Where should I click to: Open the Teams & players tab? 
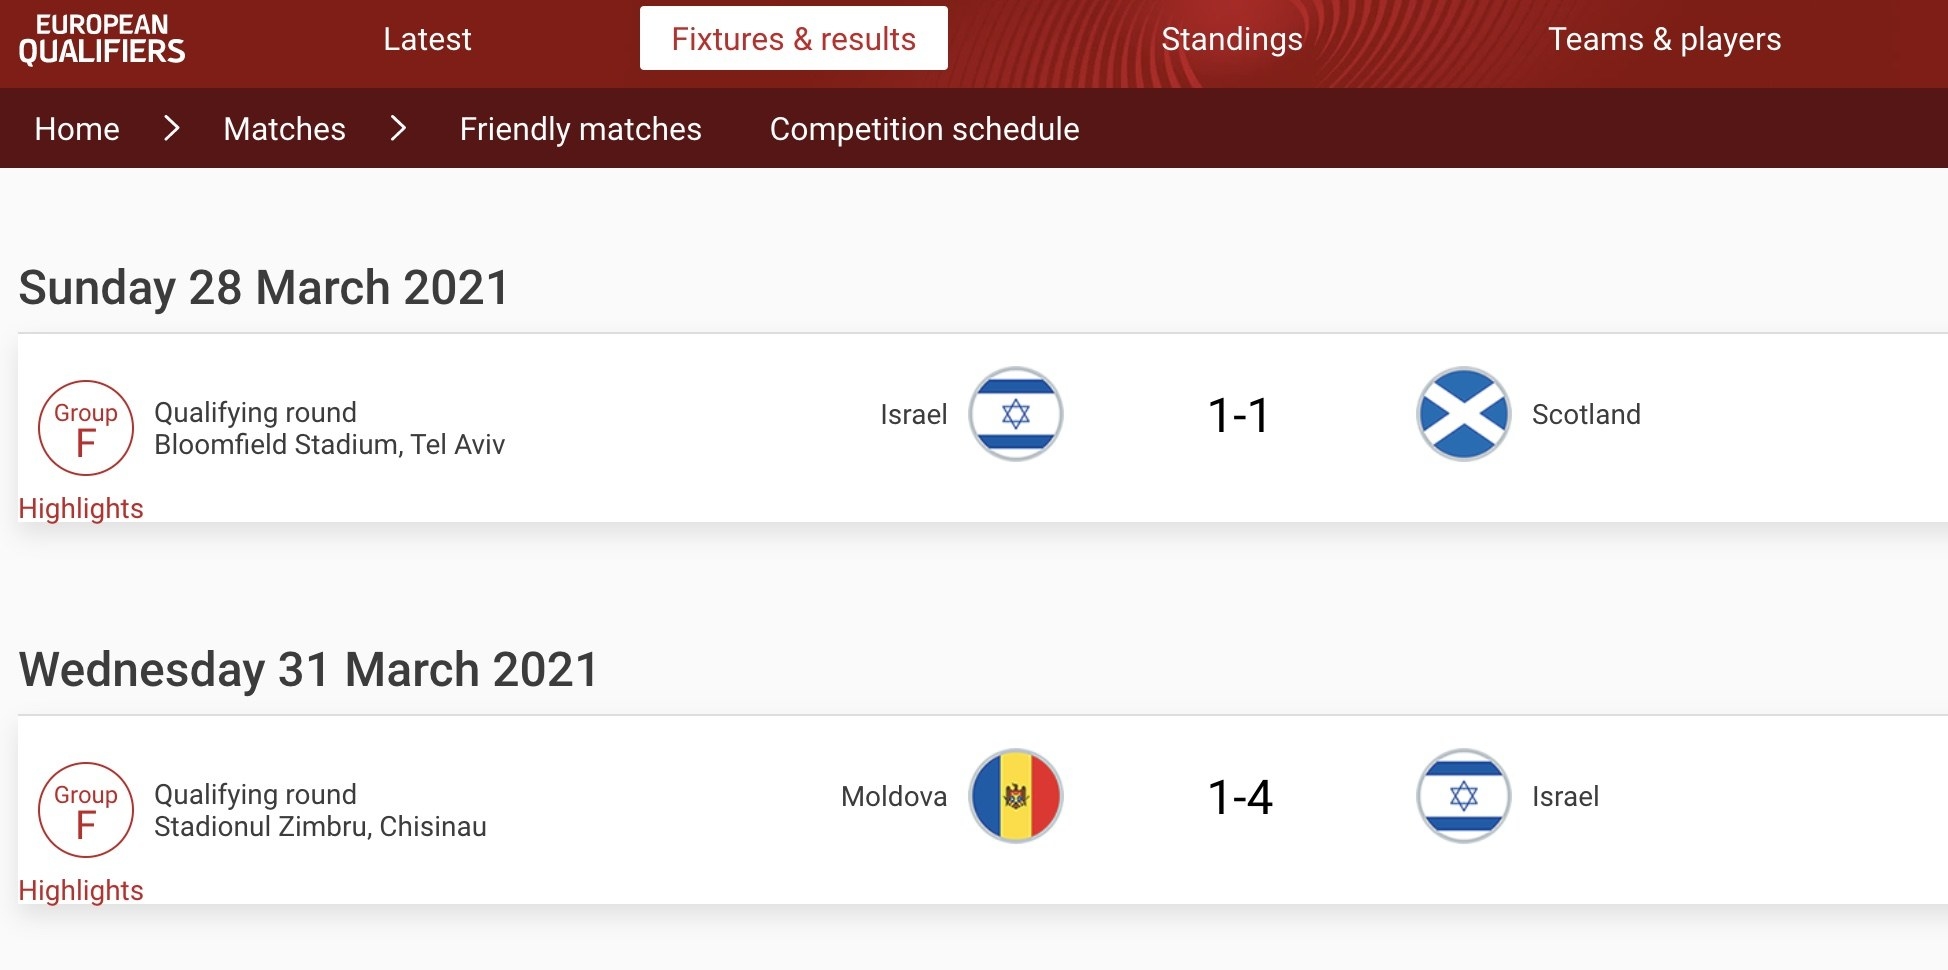[1665, 39]
